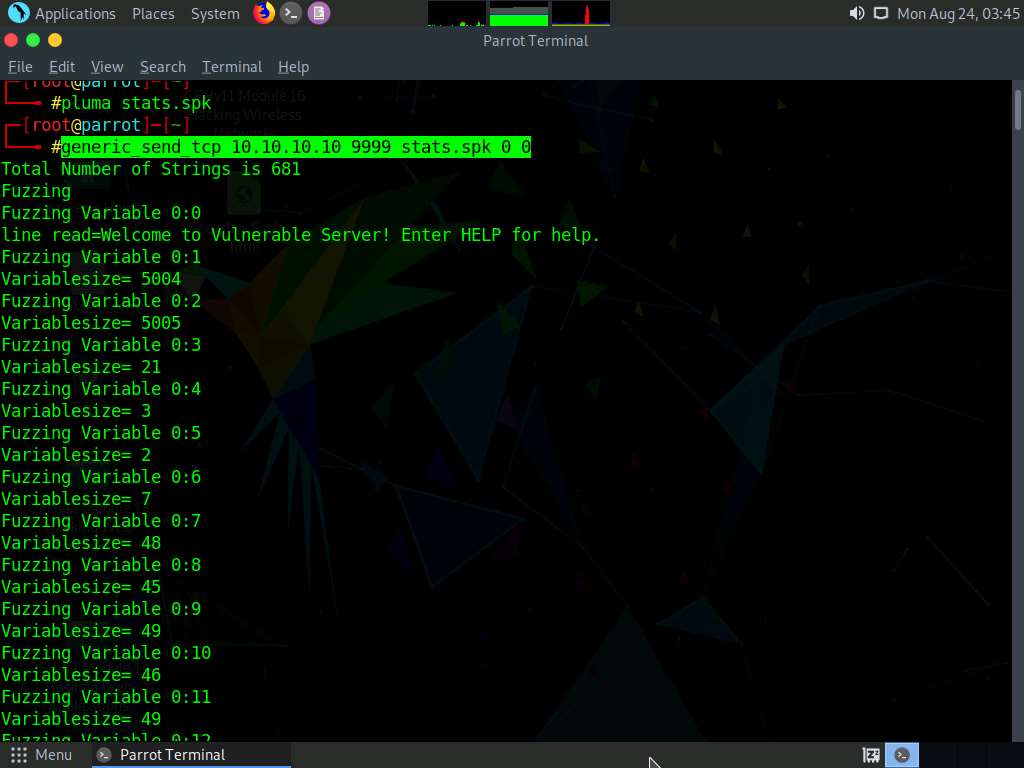The width and height of the screenshot is (1024, 768).
Task: Click the 'Variablesize= 7' line
Action: tap(76, 499)
